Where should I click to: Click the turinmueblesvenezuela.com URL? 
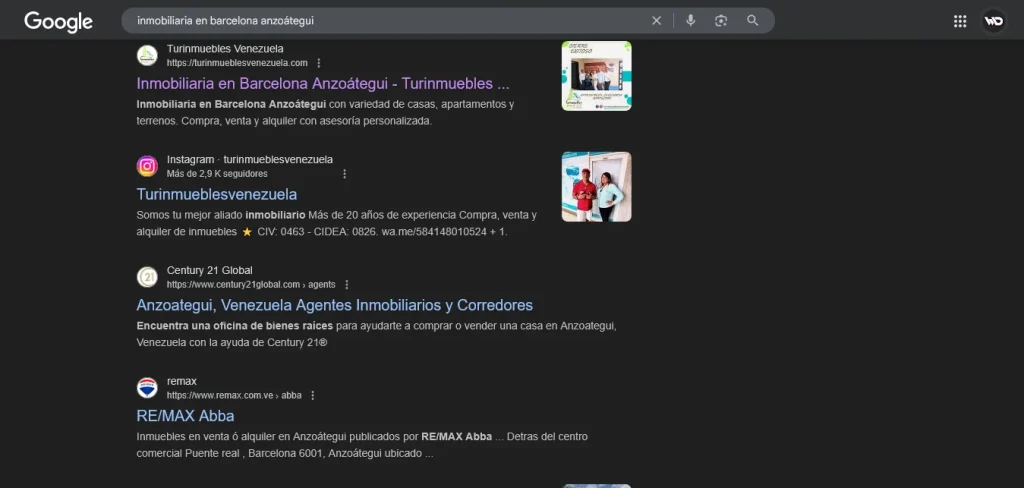click(237, 63)
